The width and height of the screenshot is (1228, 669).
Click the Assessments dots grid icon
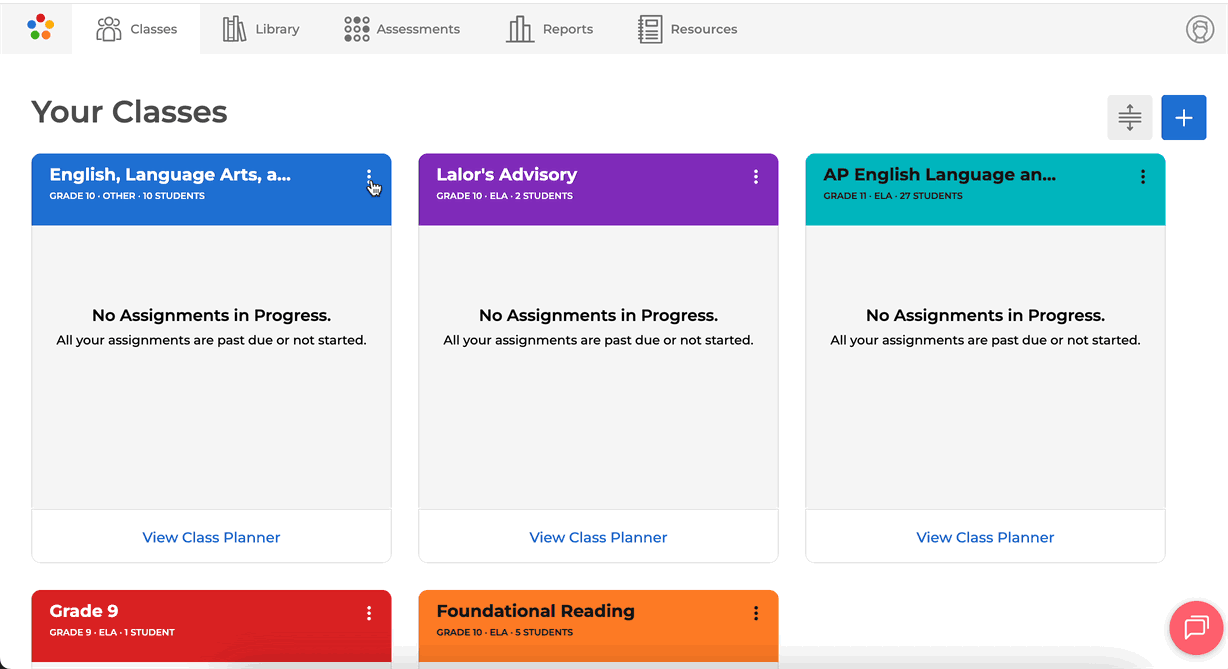(356, 29)
